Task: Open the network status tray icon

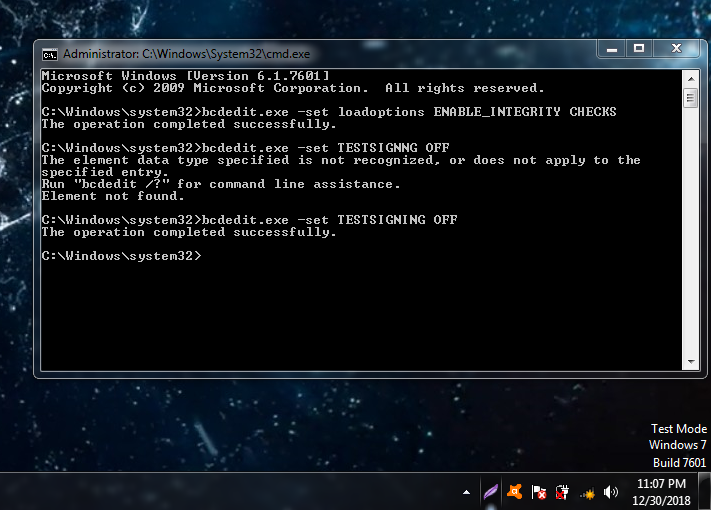Action: coord(587,493)
